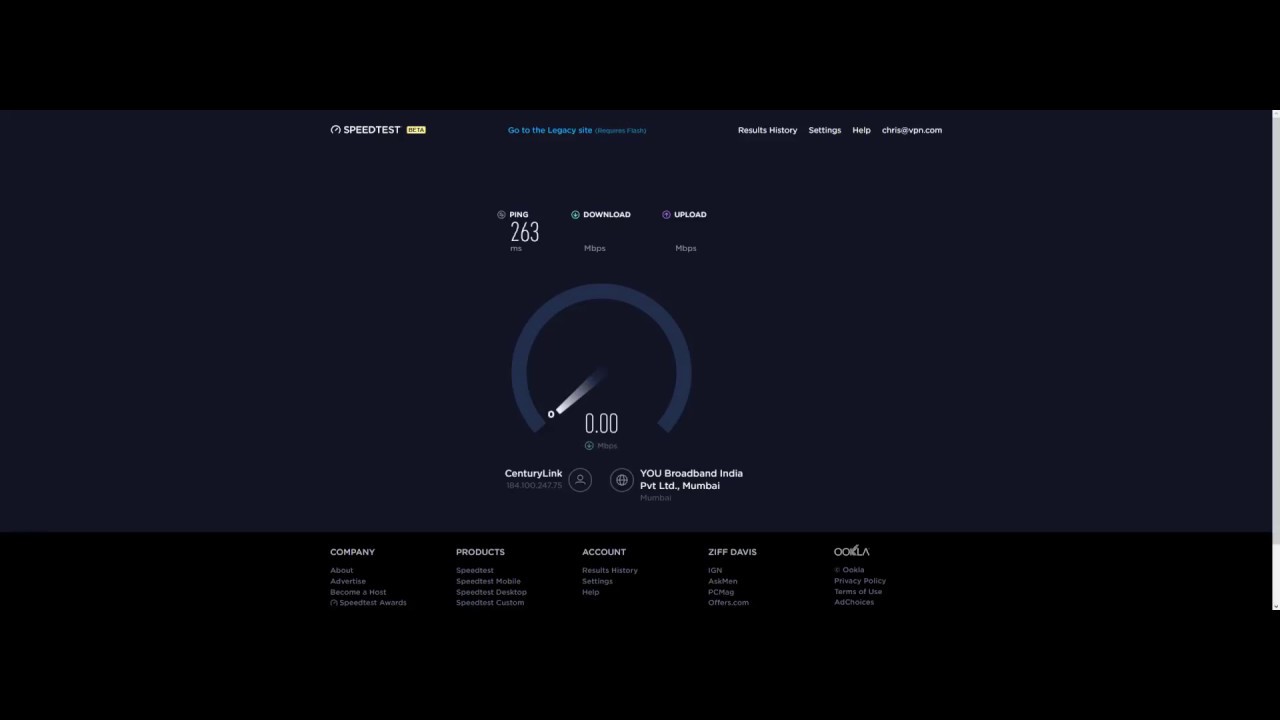Open the Become a Host footer link

point(358,592)
